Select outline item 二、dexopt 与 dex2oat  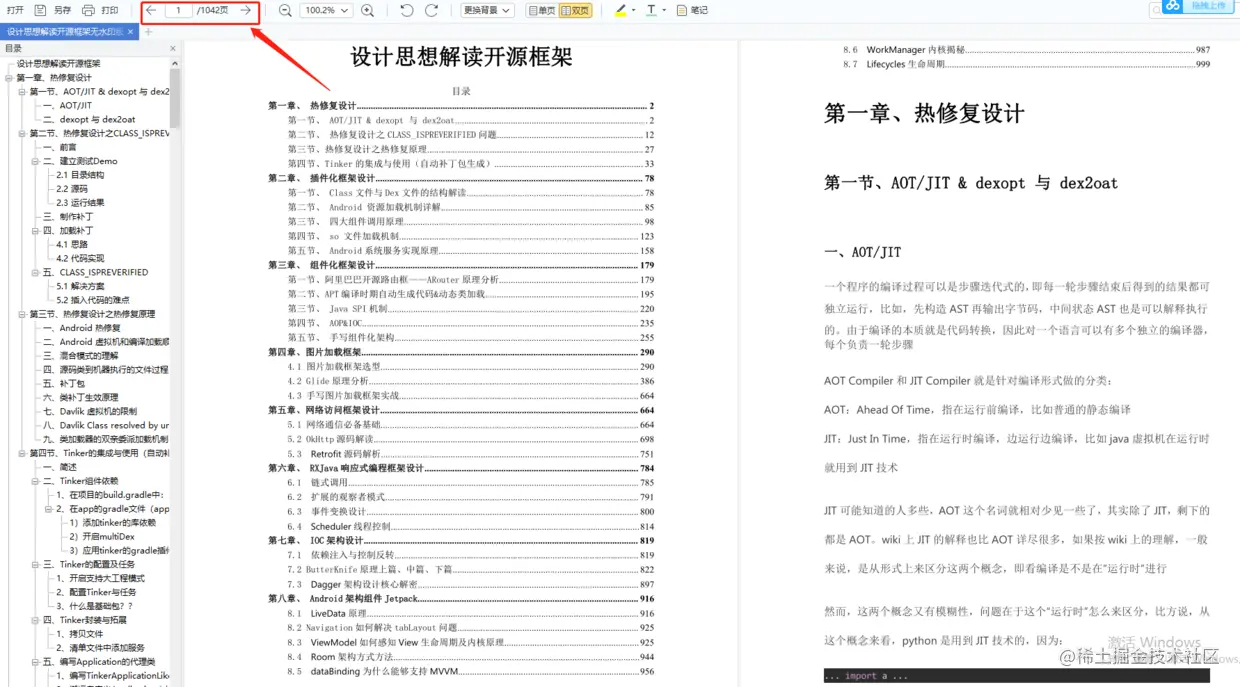click(x=89, y=119)
